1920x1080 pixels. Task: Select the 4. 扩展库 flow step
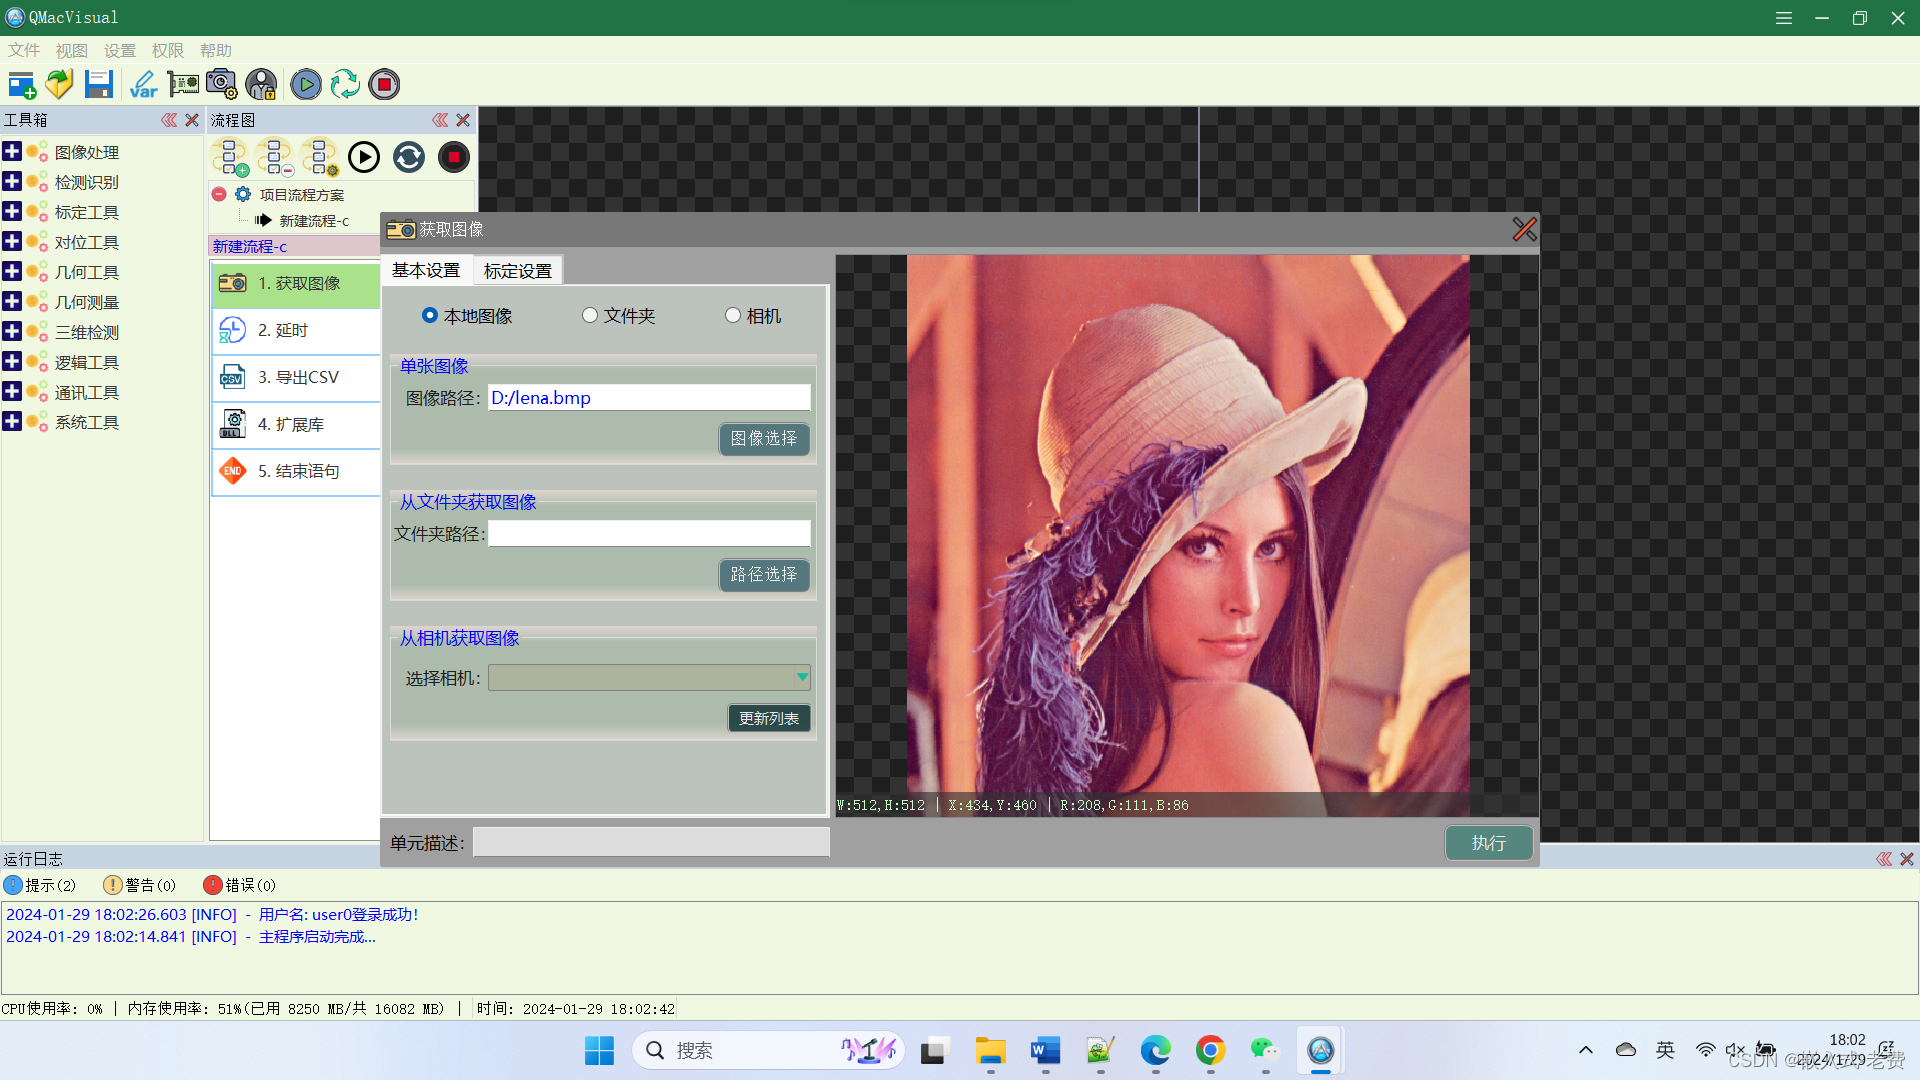(x=296, y=424)
